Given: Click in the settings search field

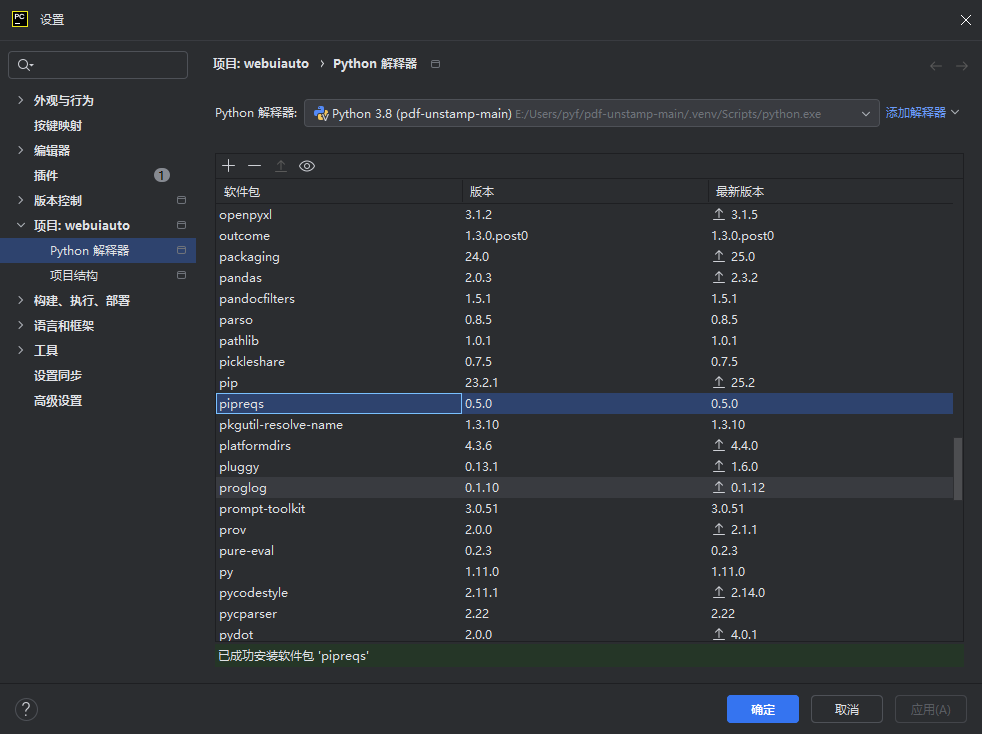Looking at the screenshot, I should point(98,65).
